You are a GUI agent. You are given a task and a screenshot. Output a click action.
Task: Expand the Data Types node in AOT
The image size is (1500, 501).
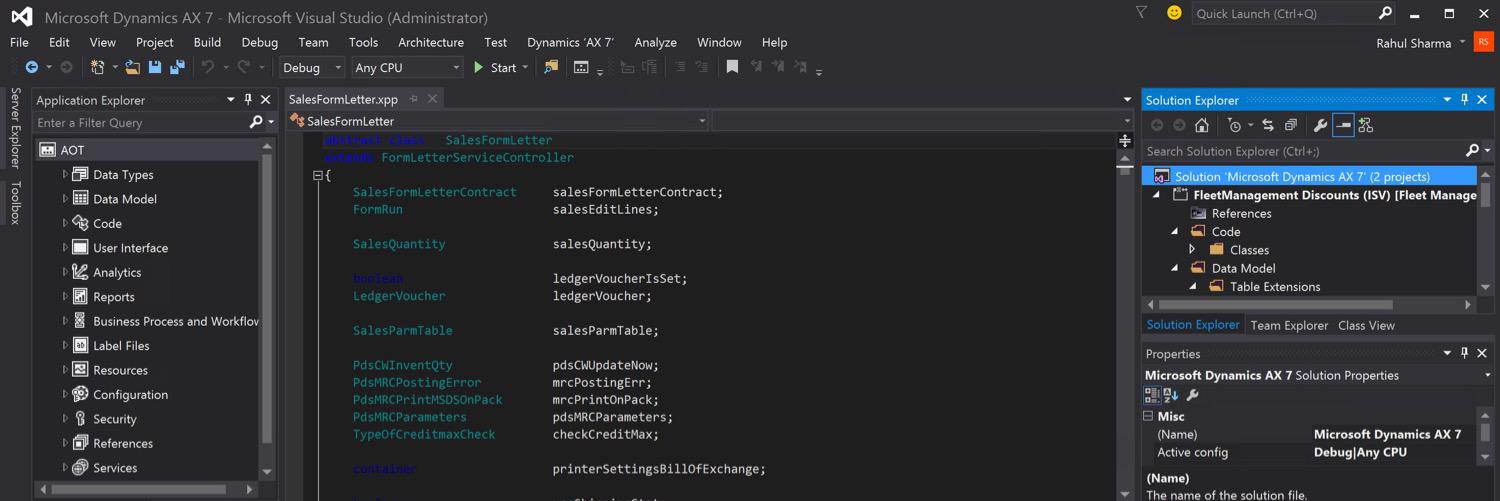65,174
